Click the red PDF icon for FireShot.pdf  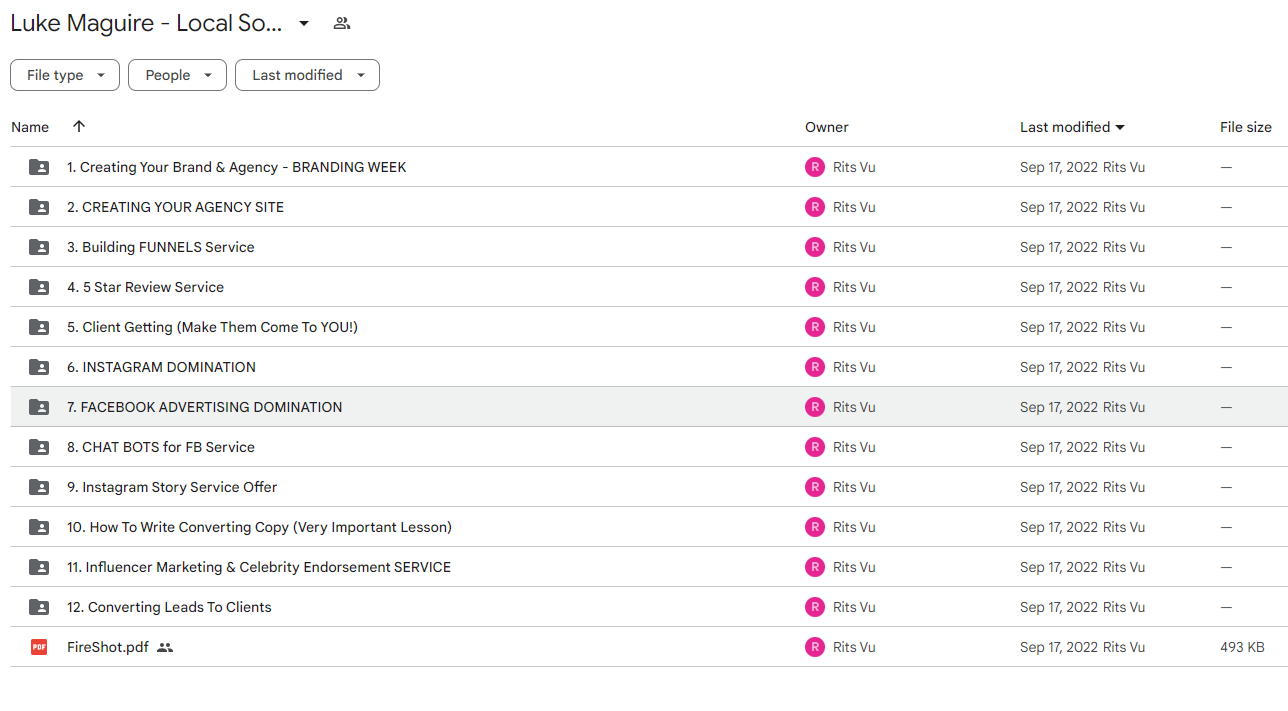coord(39,647)
